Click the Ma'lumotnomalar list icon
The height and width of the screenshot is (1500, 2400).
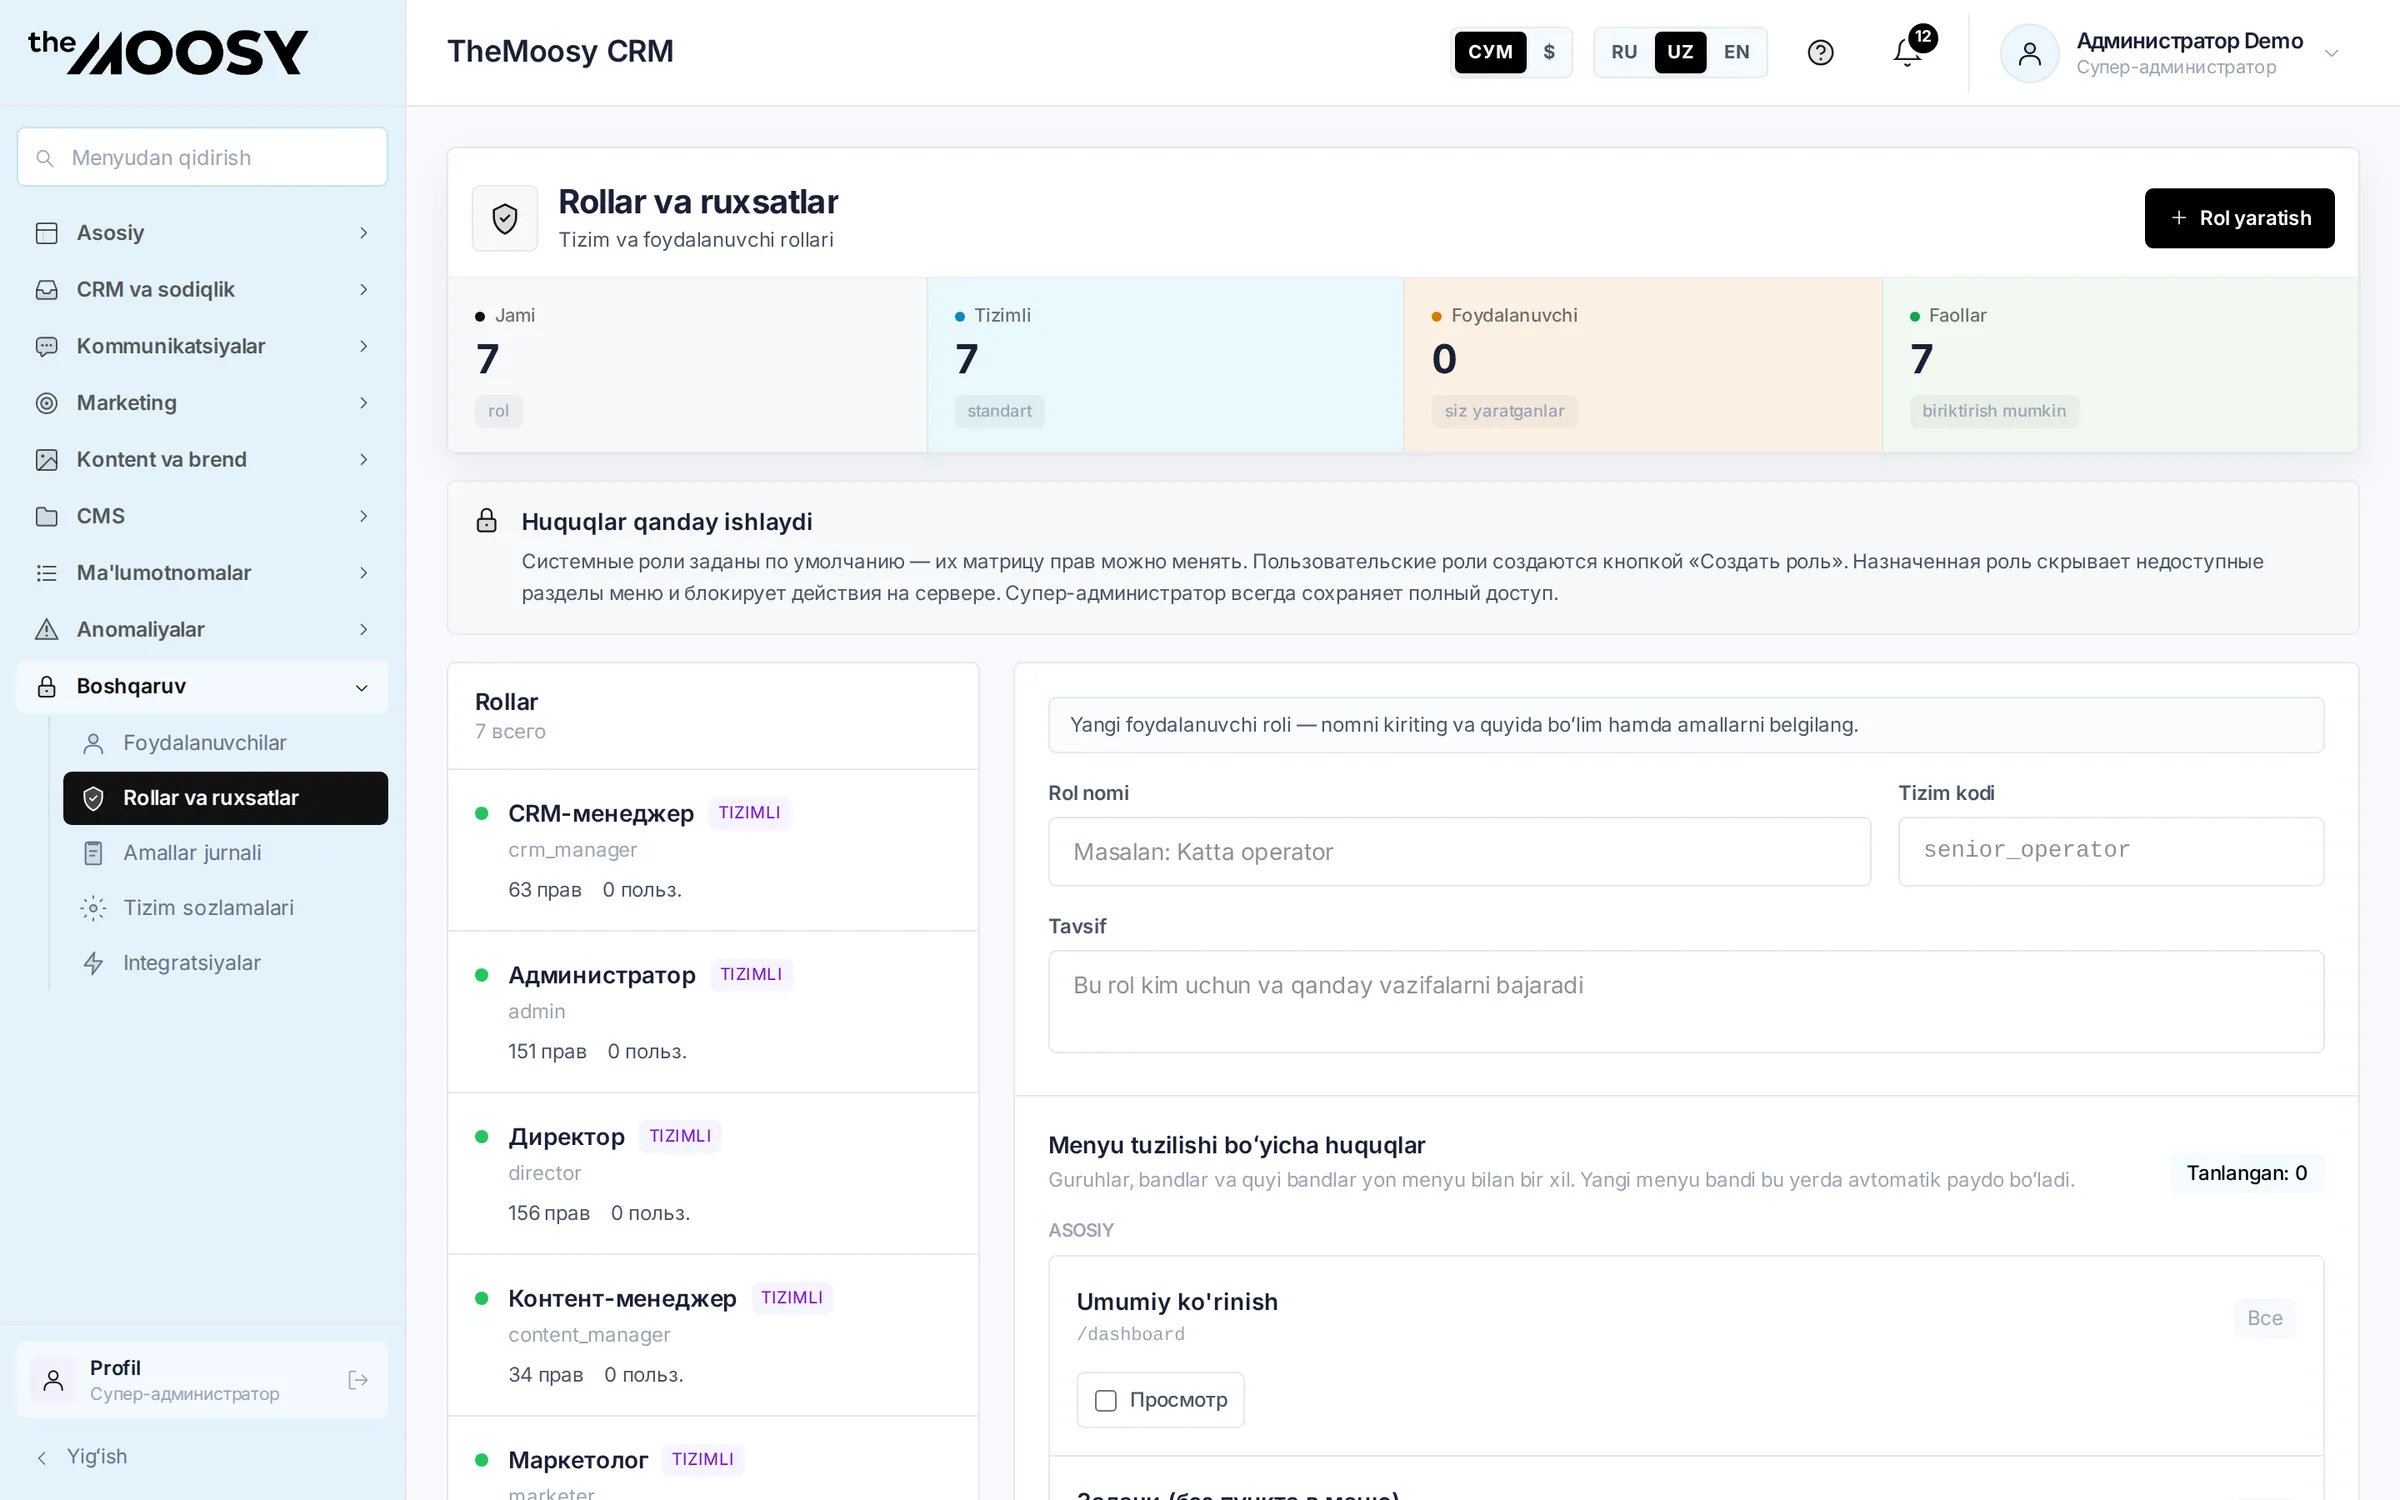click(x=47, y=573)
